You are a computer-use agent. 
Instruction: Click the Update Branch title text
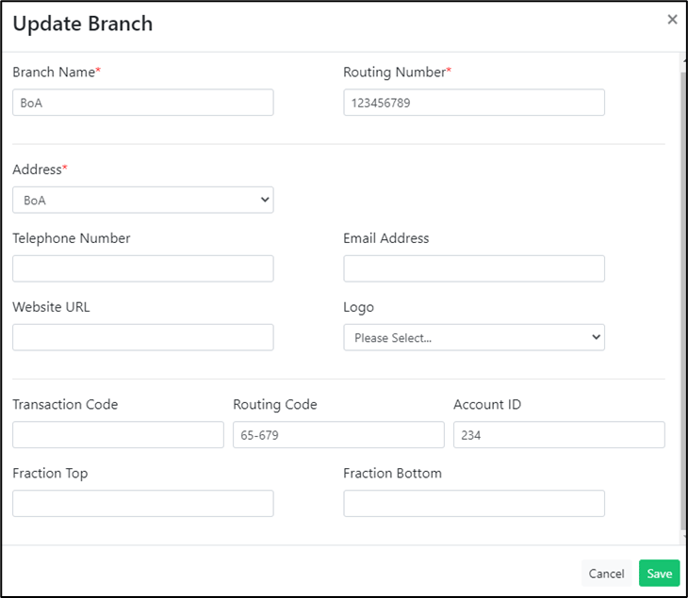click(83, 24)
